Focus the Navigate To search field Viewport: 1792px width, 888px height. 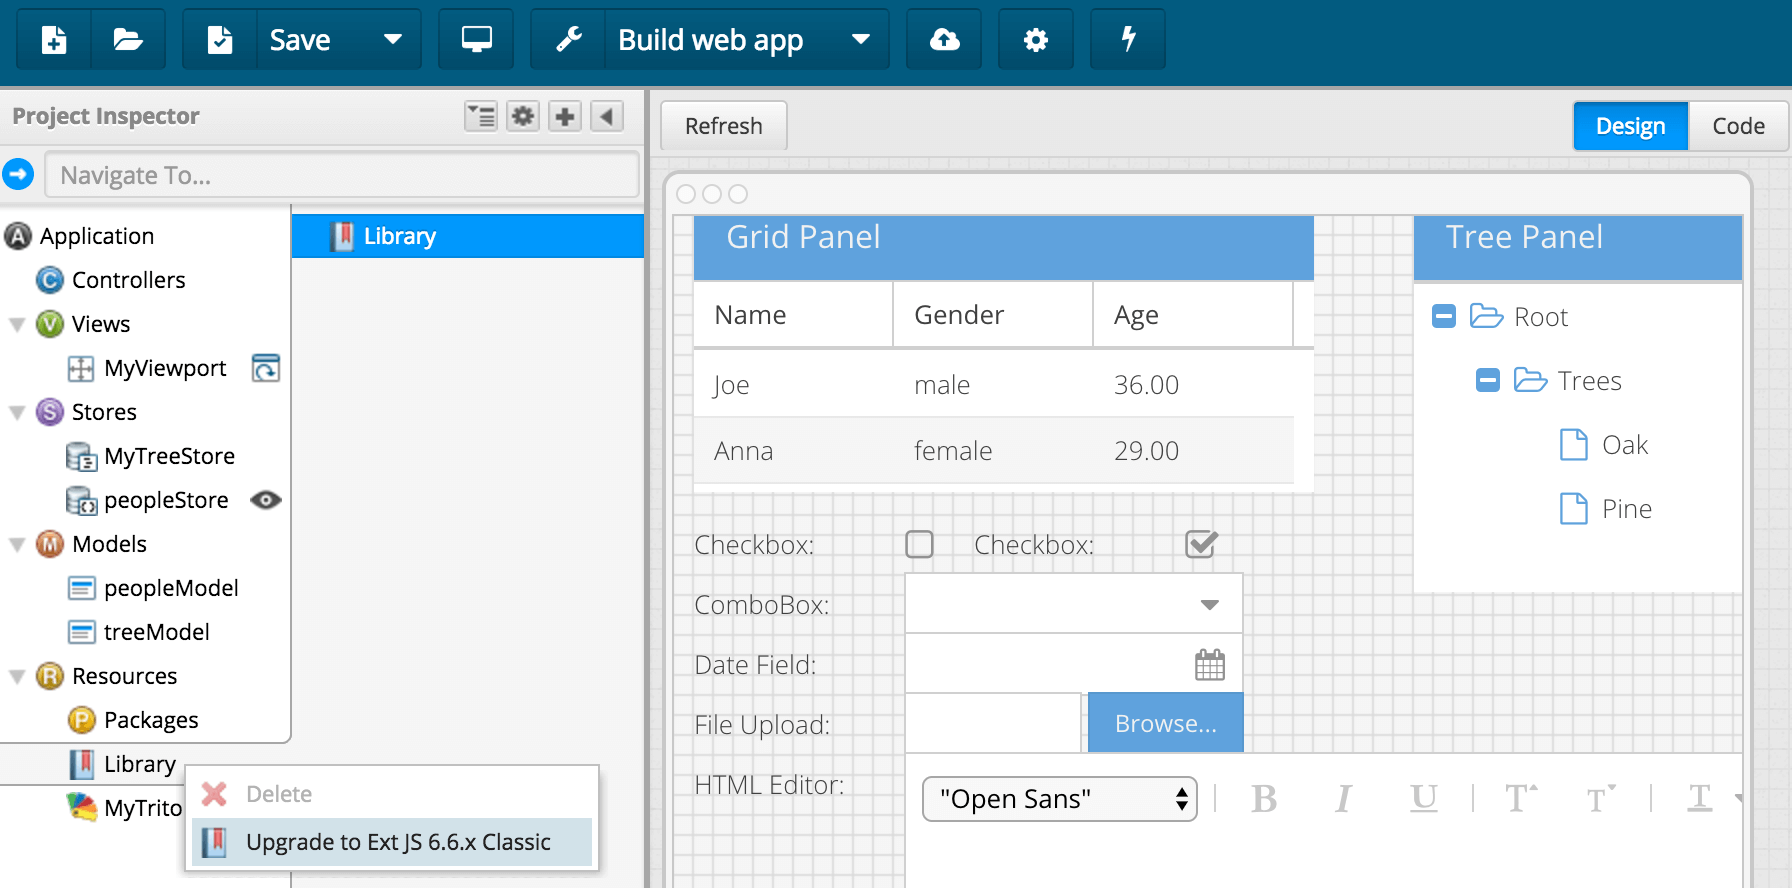342,175
